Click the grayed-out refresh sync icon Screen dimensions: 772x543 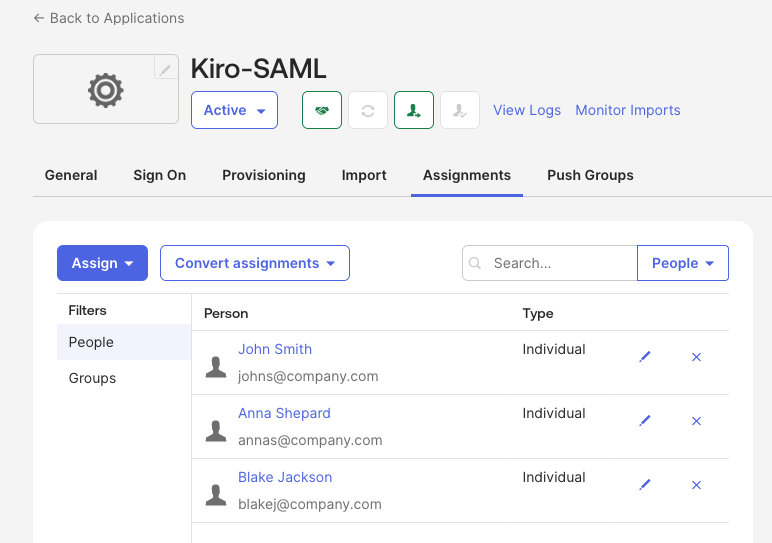point(368,111)
